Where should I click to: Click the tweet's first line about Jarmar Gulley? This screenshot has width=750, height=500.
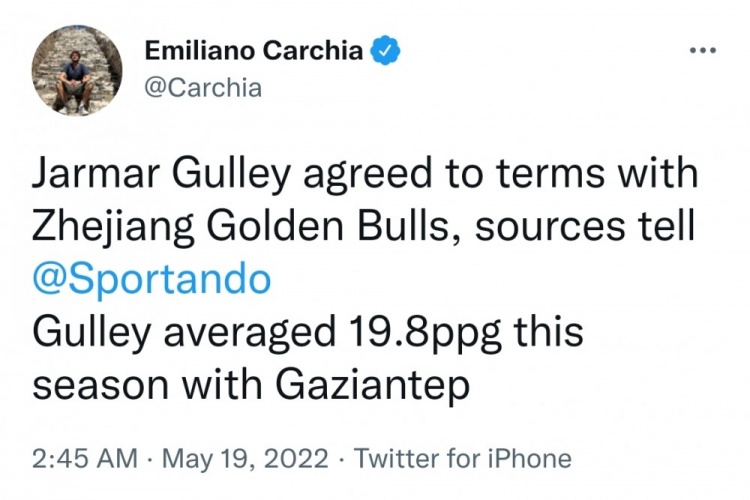coord(365,175)
